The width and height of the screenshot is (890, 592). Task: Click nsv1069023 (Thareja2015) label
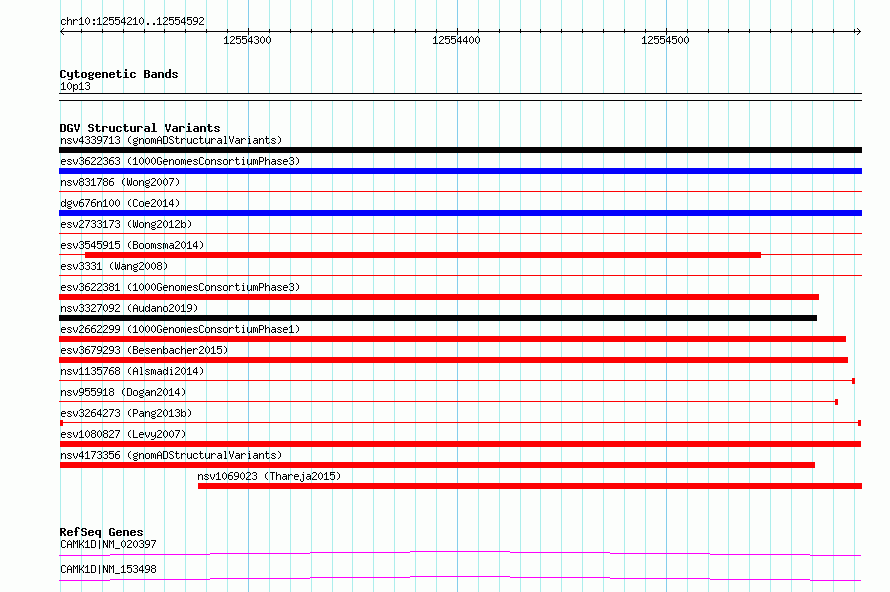pyautogui.click(x=269, y=476)
